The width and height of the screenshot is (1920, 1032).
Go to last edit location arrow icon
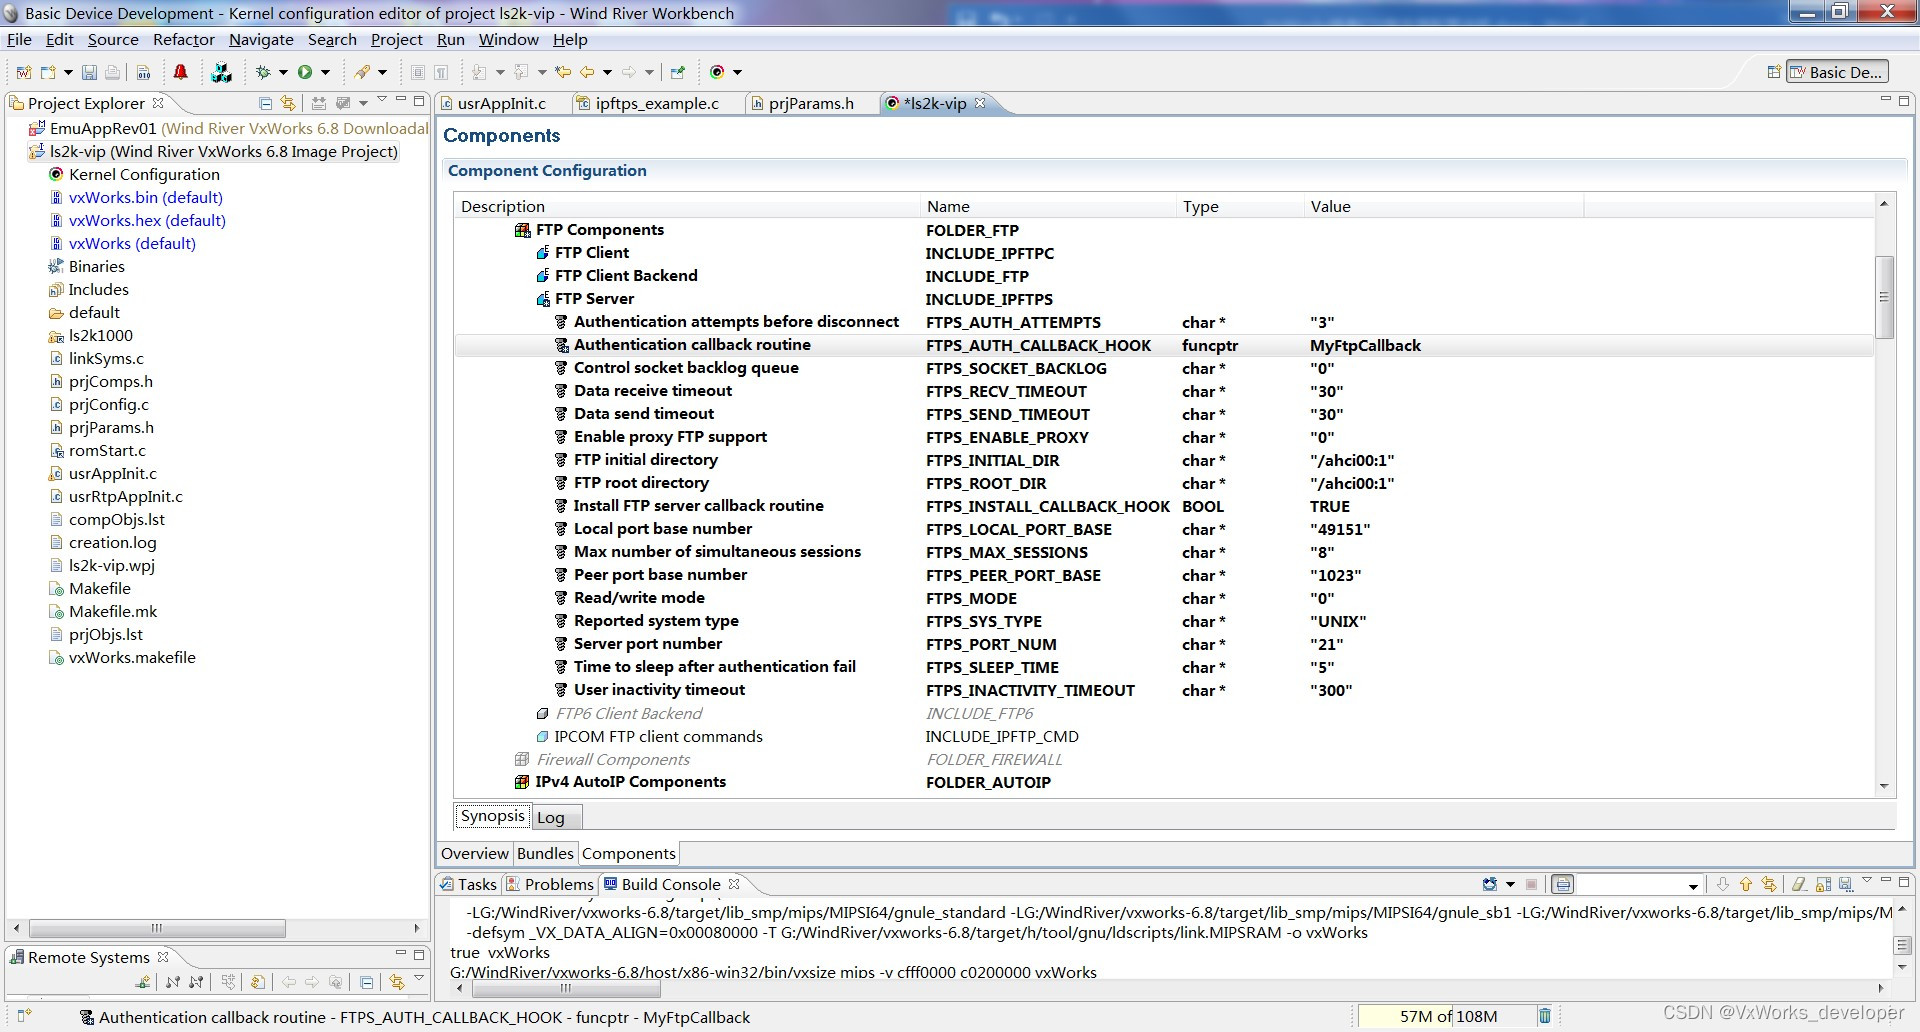tap(563, 72)
